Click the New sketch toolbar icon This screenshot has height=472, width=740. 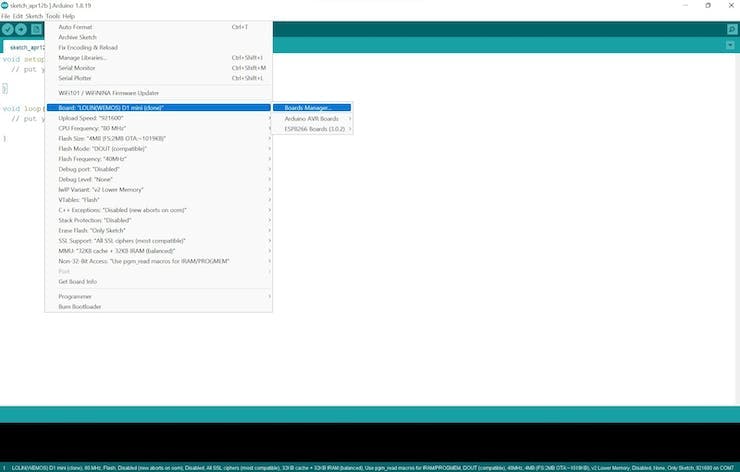(36, 29)
